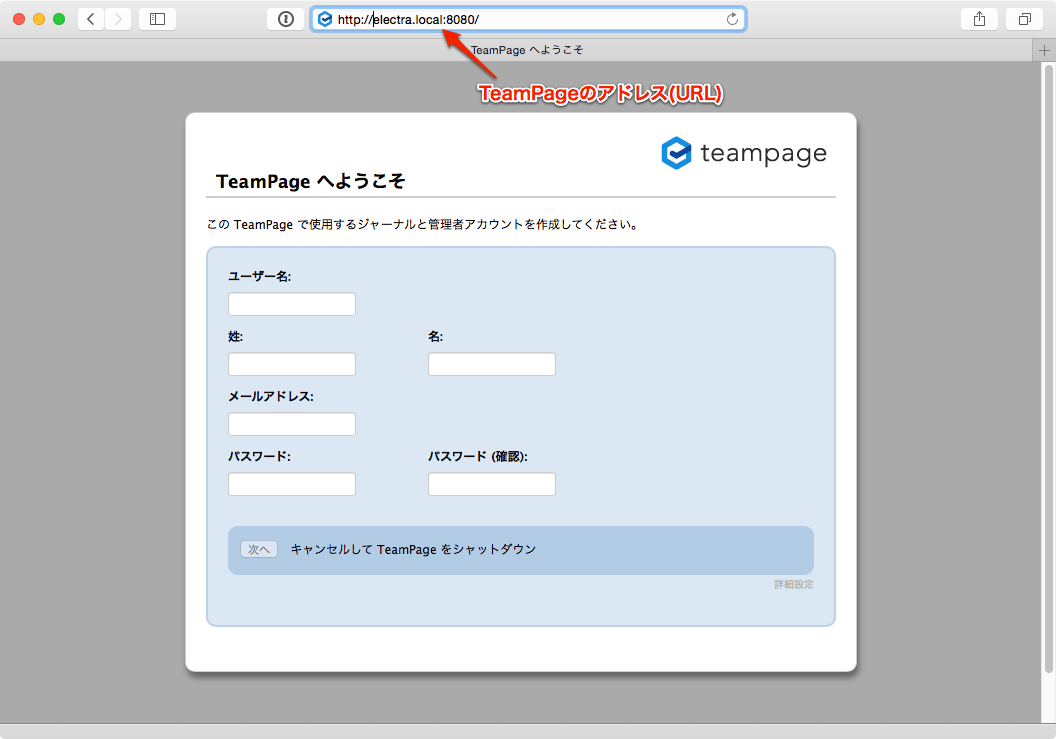Image resolution: width=1056 pixels, height=739 pixels.
Task: Select the TeamPage へようこそ tab
Action: (527, 50)
